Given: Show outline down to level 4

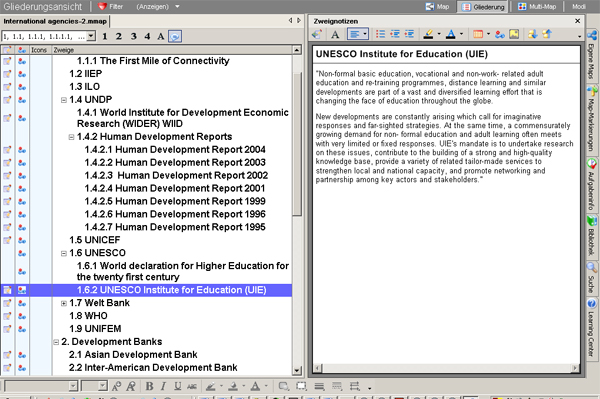Looking at the screenshot, I should (147, 36).
